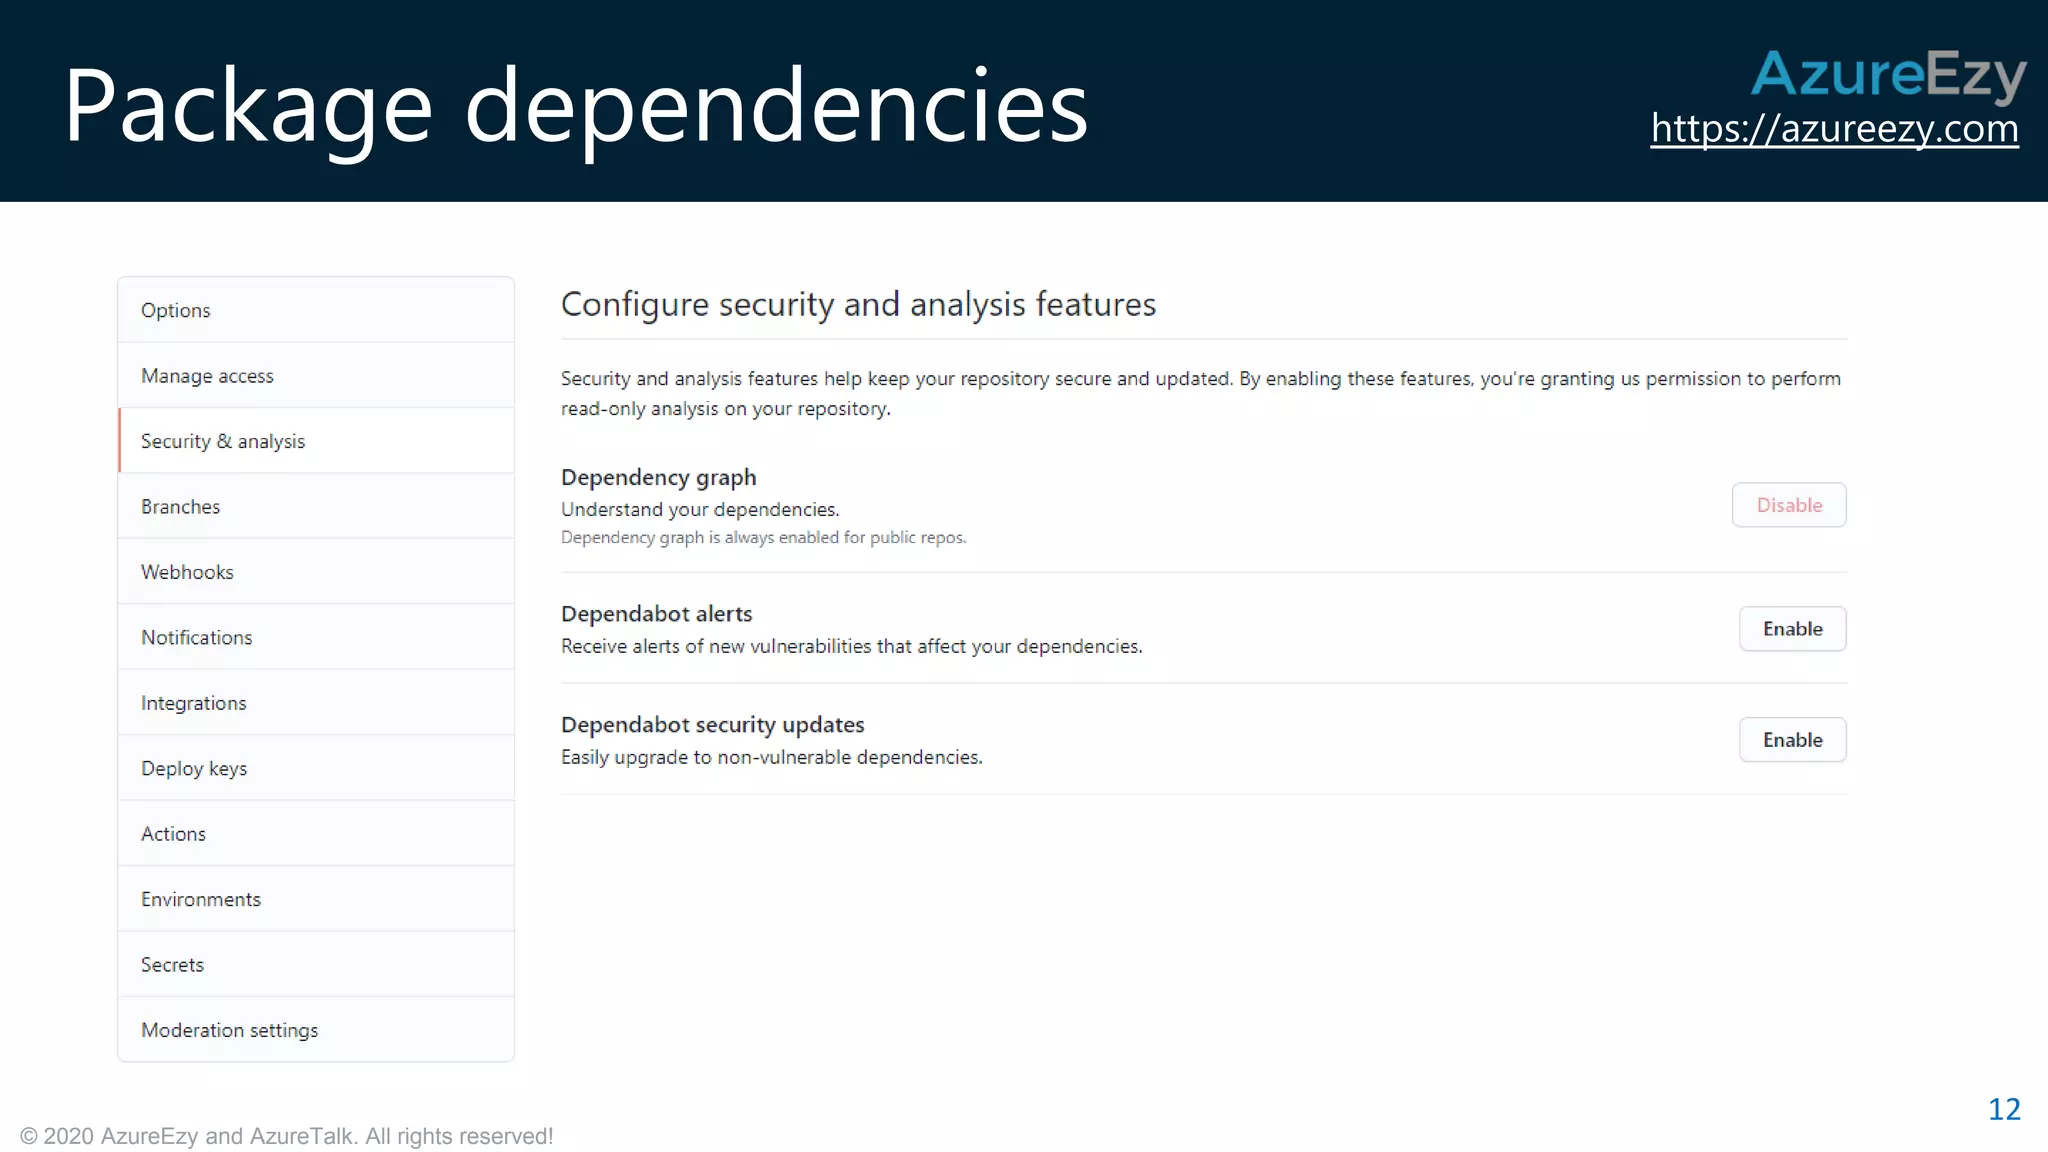Open Notifications settings page

tap(316, 637)
